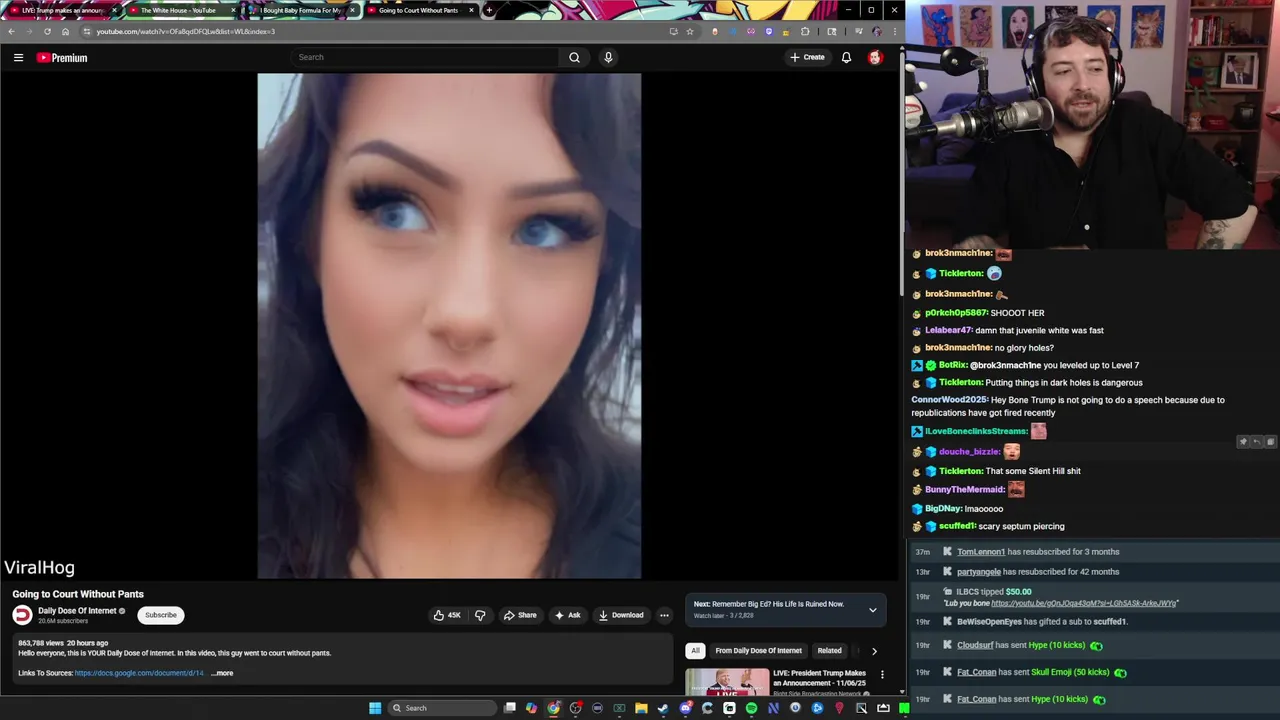This screenshot has width=1280, height=720.
Task: Open File Explorer from the taskbar
Action: (x=641, y=708)
